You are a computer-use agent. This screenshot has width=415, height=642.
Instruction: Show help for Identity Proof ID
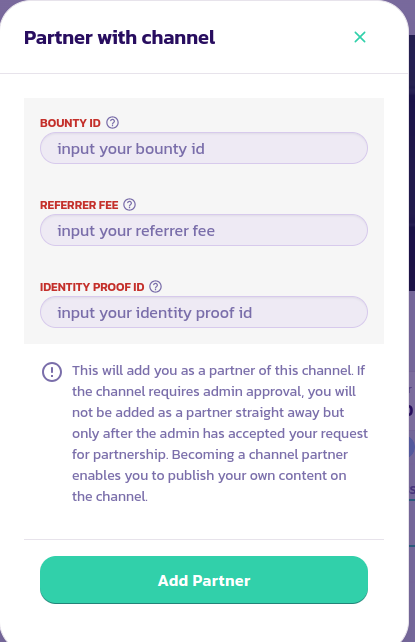coord(156,287)
